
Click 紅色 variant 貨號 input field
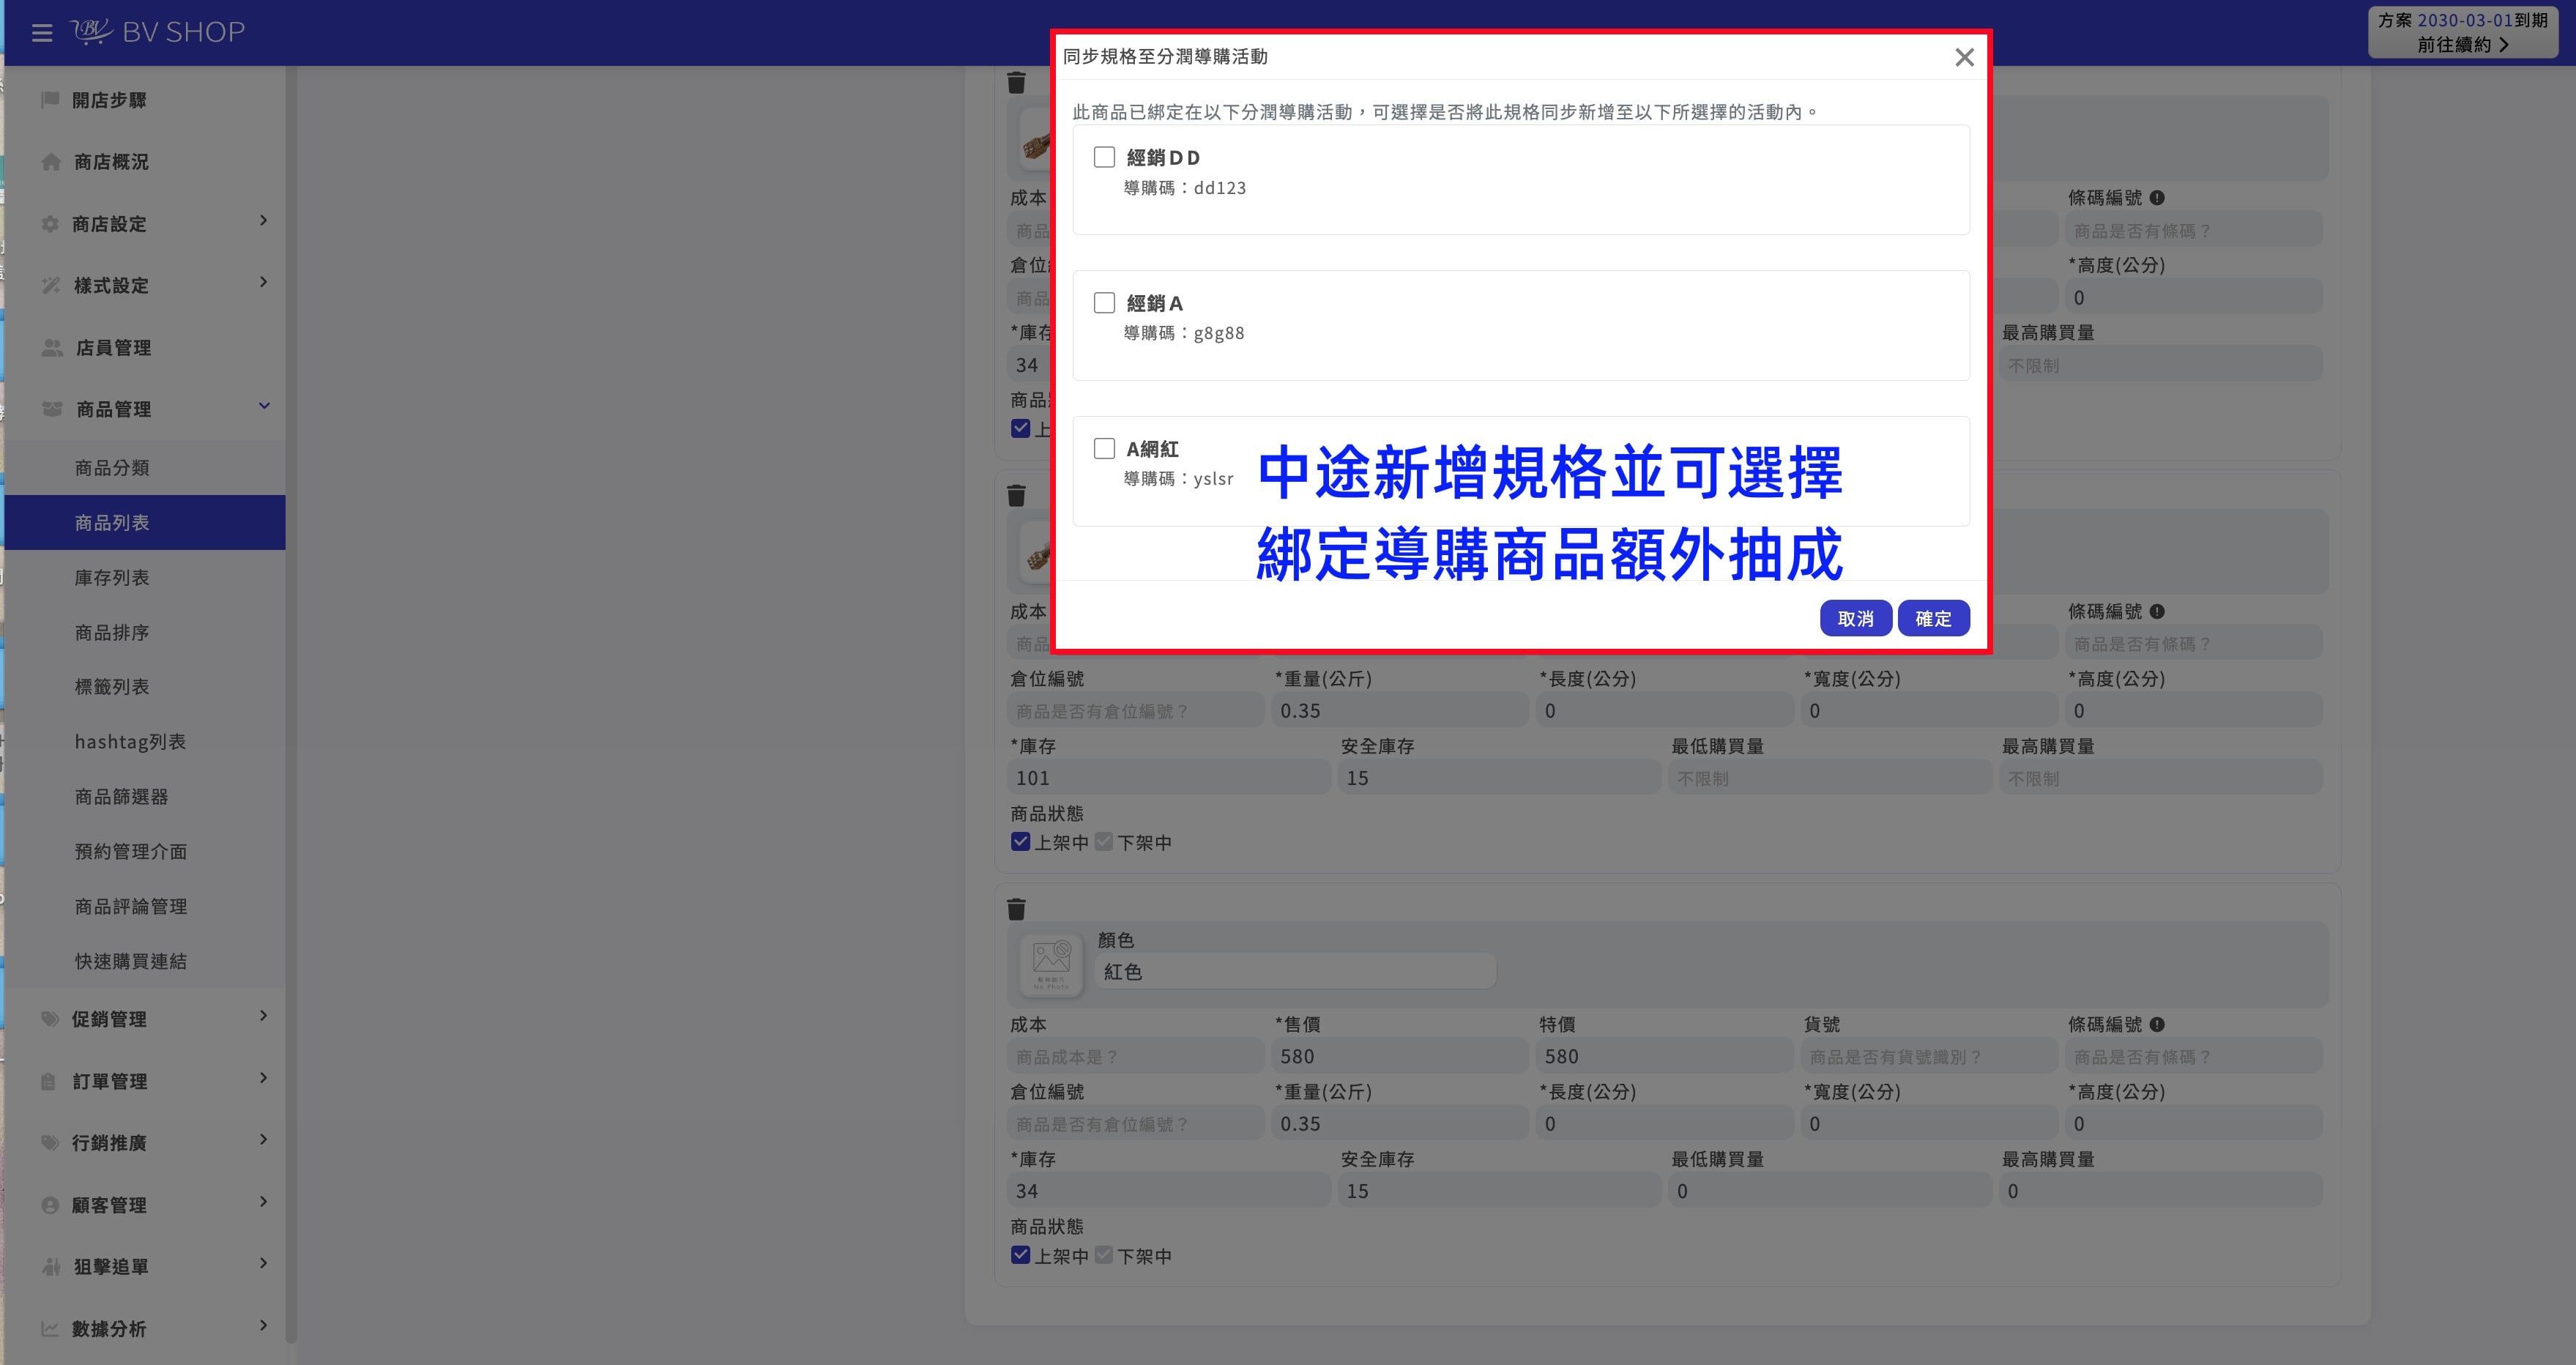coord(1929,1056)
